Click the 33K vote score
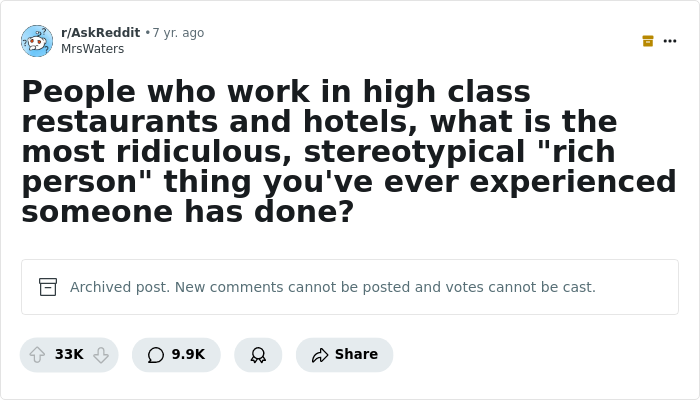The height and width of the screenshot is (400, 700). 69,355
